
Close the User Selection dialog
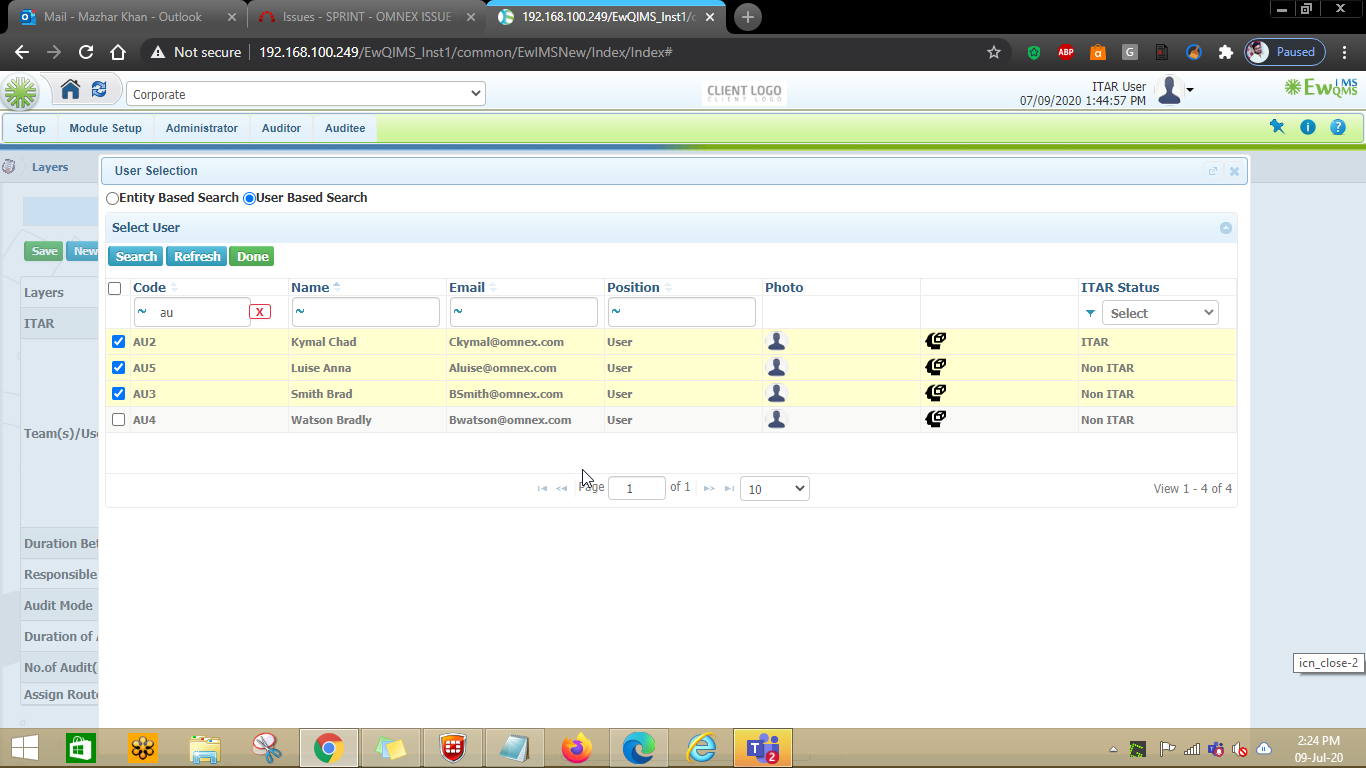(1234, 171)
